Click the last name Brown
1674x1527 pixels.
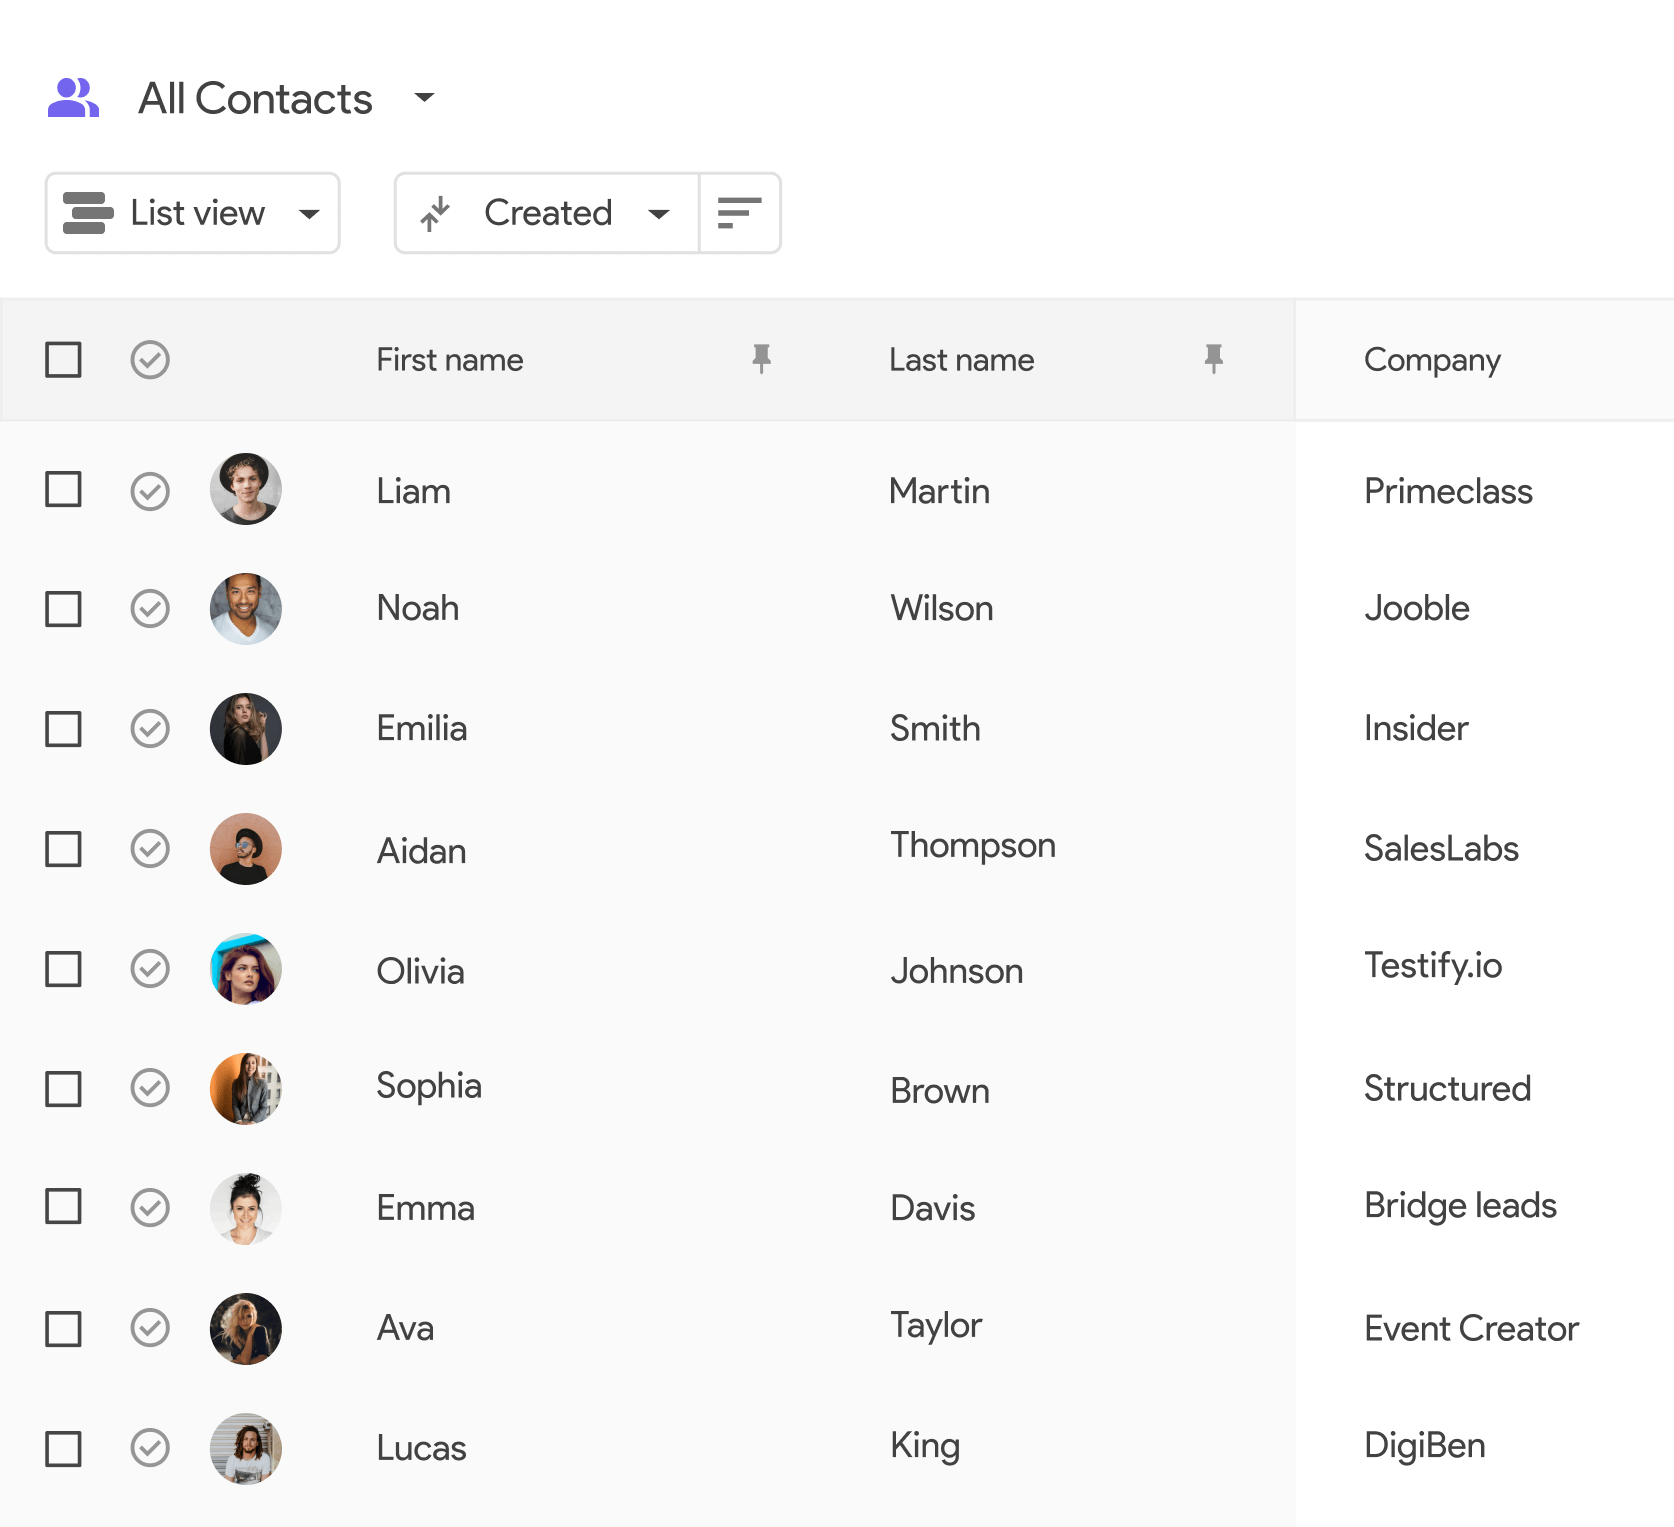click(940, 1091)
